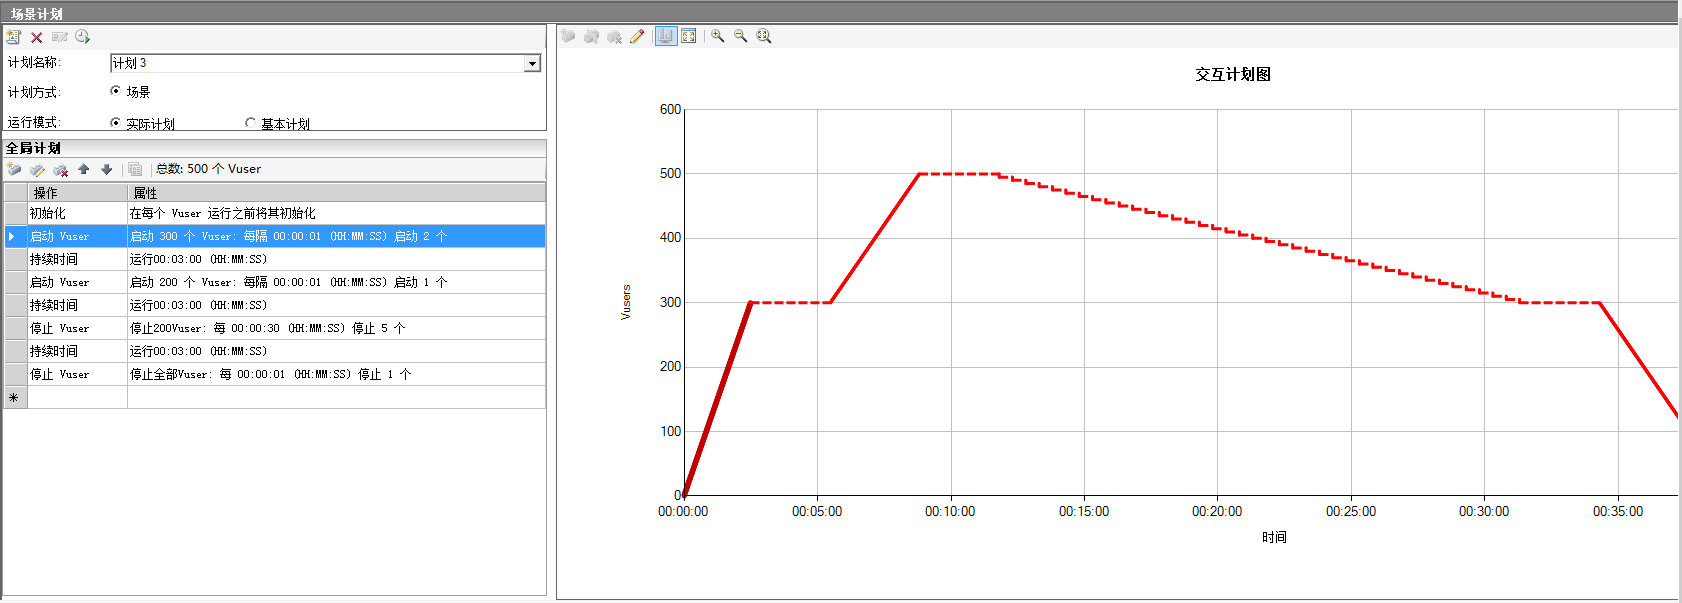This screenshot has height=603, width=1682.
Task: Click the delete action icon in 全局计划 toolbar
Action: (60, 169)
